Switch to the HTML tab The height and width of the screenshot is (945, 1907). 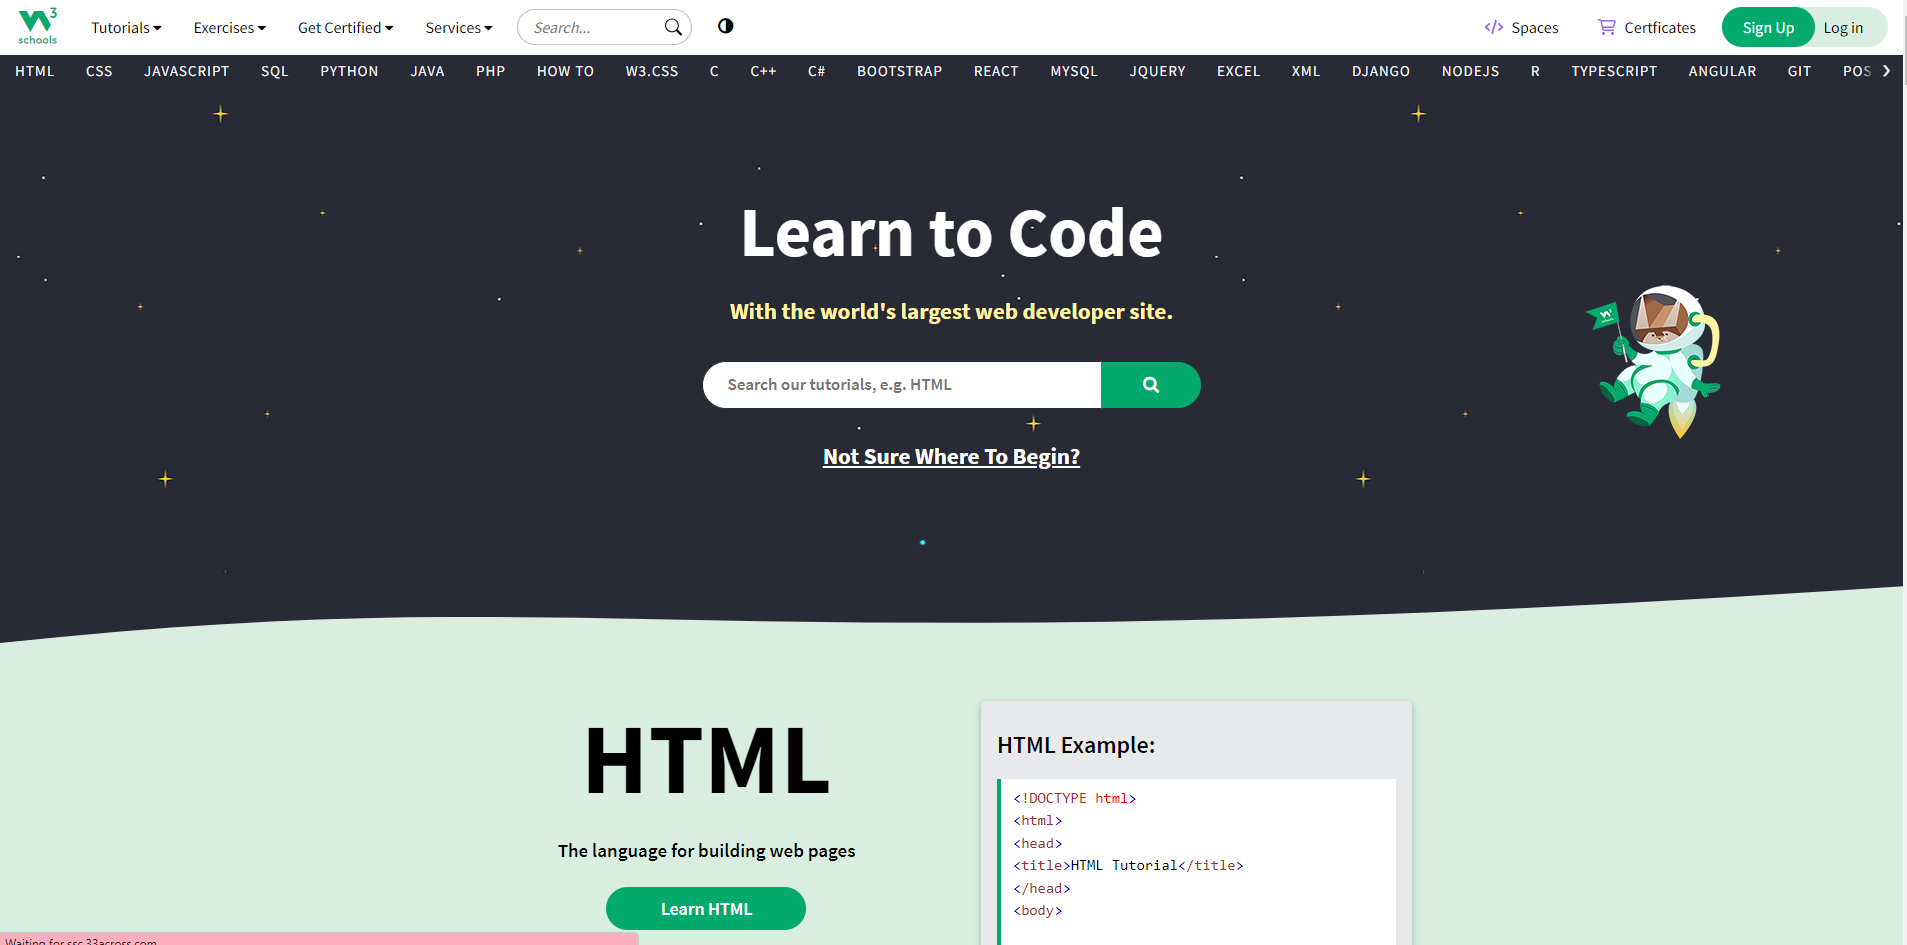[x=33, y=71]
